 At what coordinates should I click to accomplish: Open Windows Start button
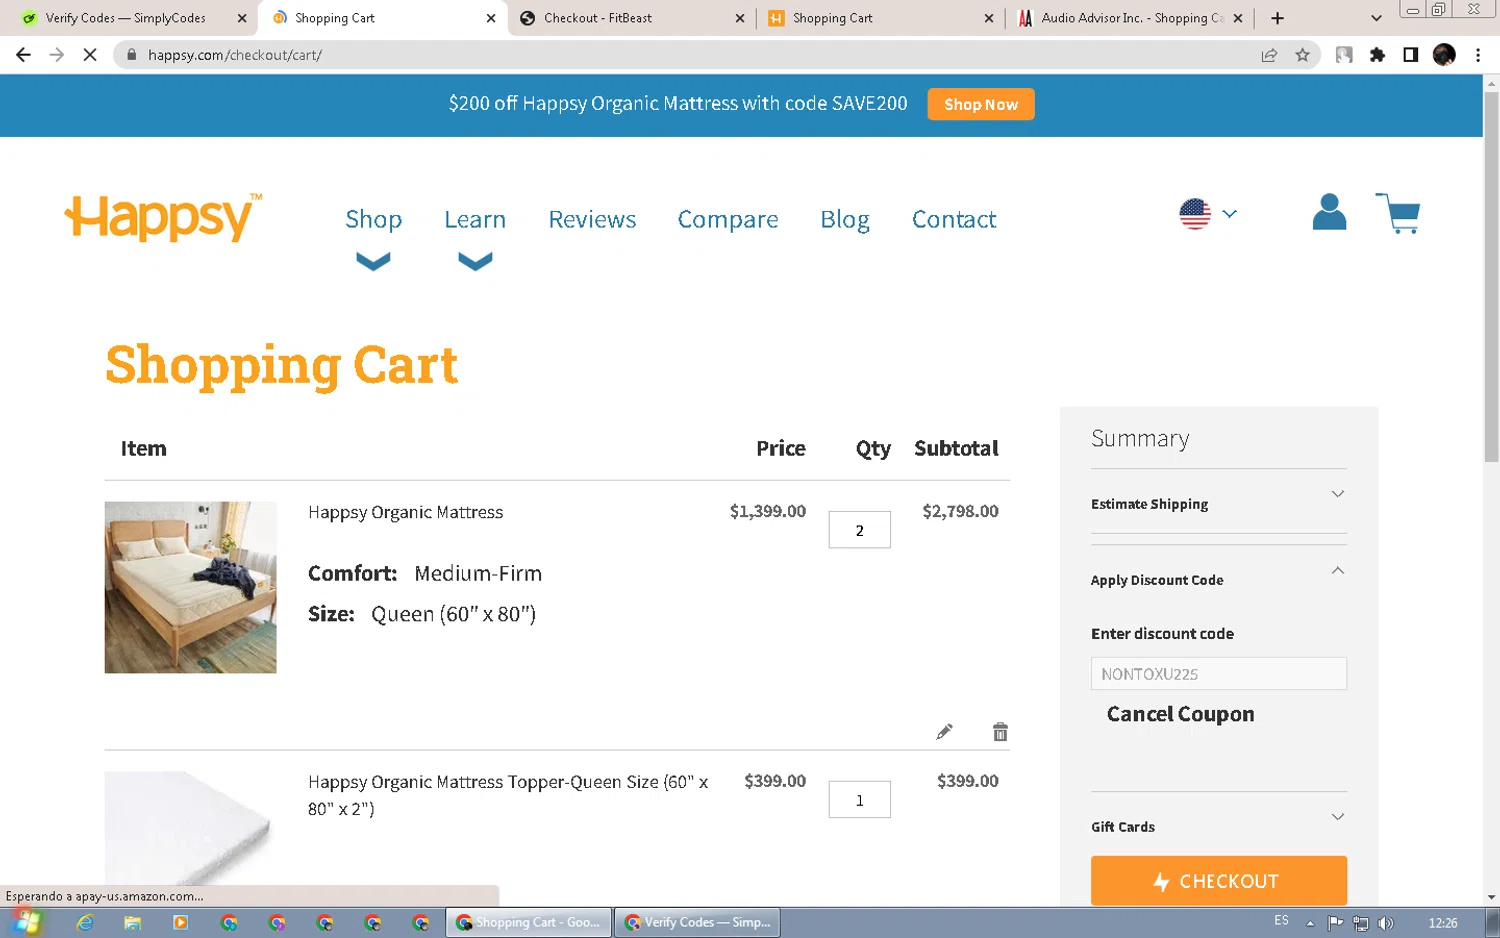coord(25,922)
